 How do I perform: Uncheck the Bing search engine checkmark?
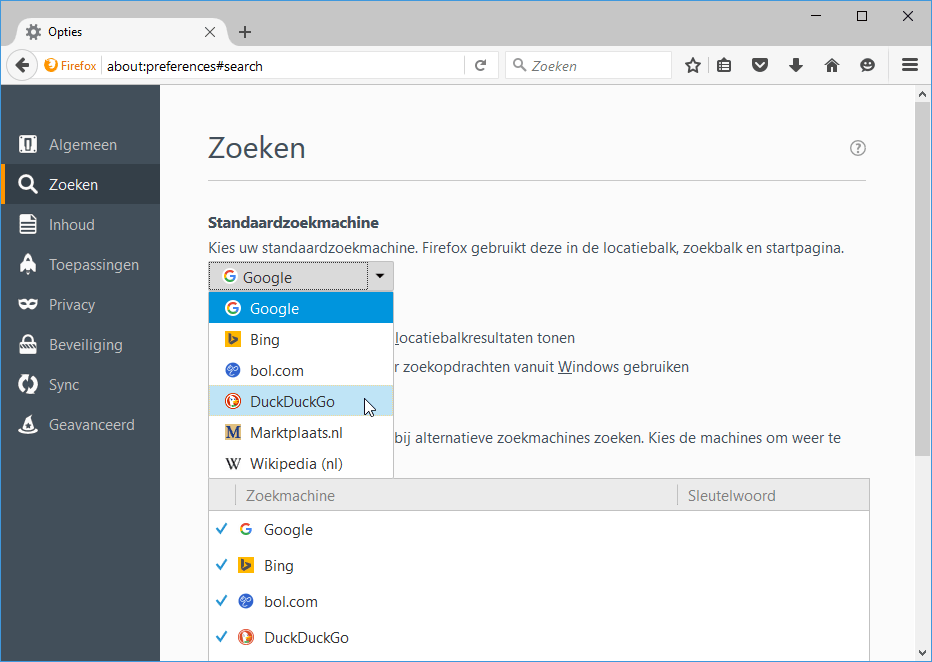click(x=222, y=565)
